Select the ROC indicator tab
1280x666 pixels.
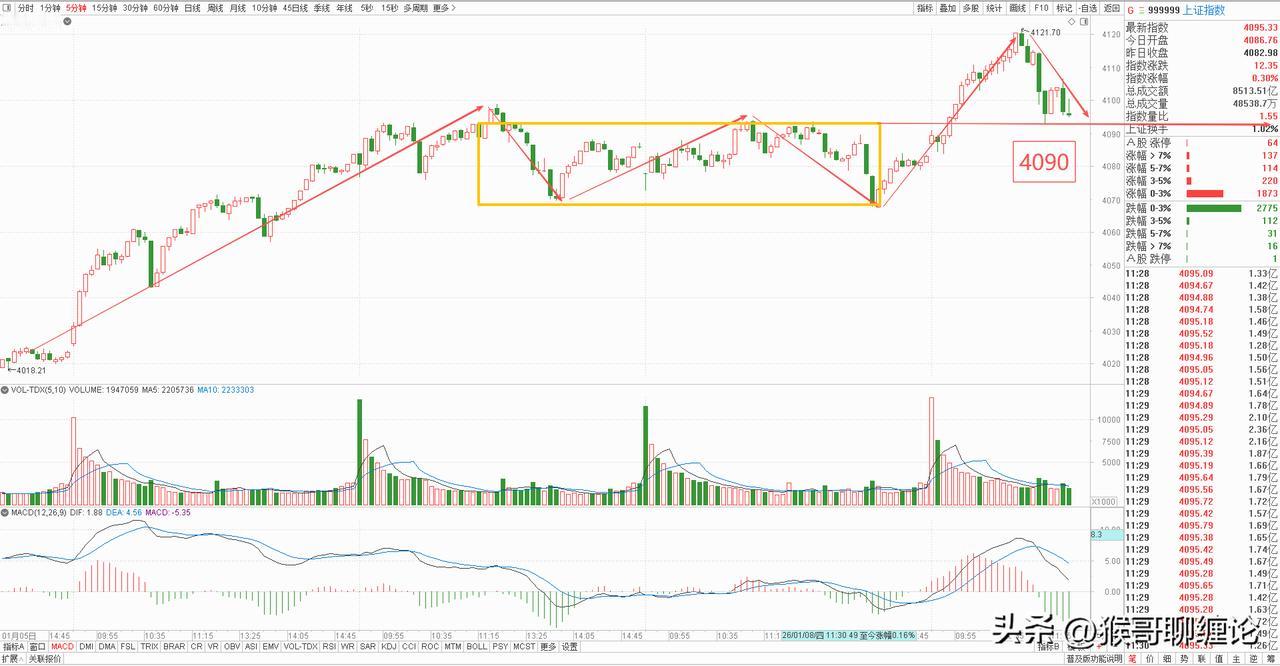click(x=430, y=647)
